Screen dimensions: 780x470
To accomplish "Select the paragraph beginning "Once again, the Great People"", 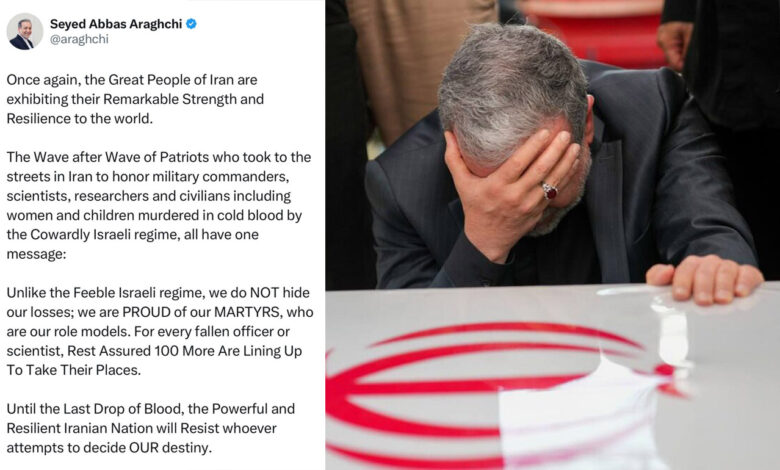I will click(x=135, y=99).
